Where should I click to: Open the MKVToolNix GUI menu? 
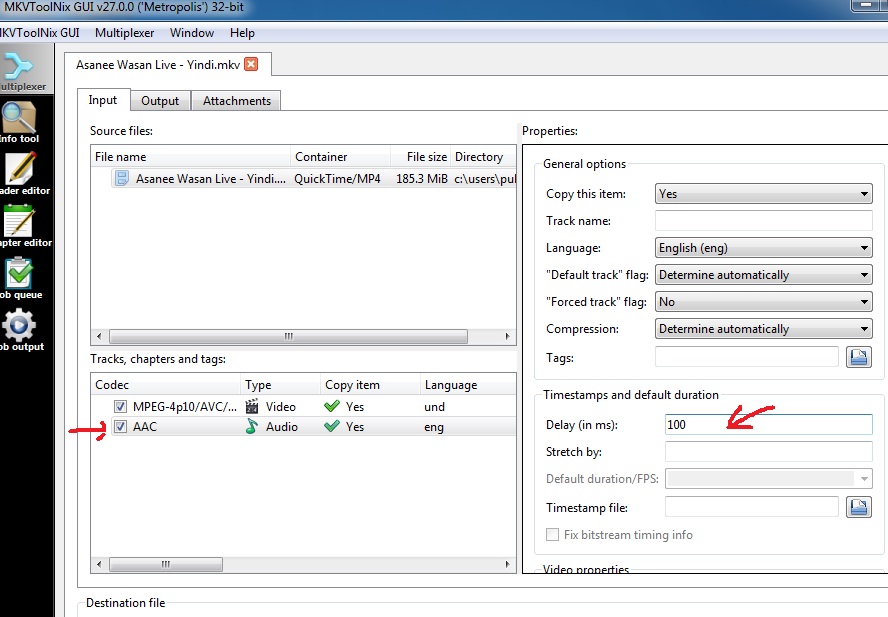(x=40, y=33)
